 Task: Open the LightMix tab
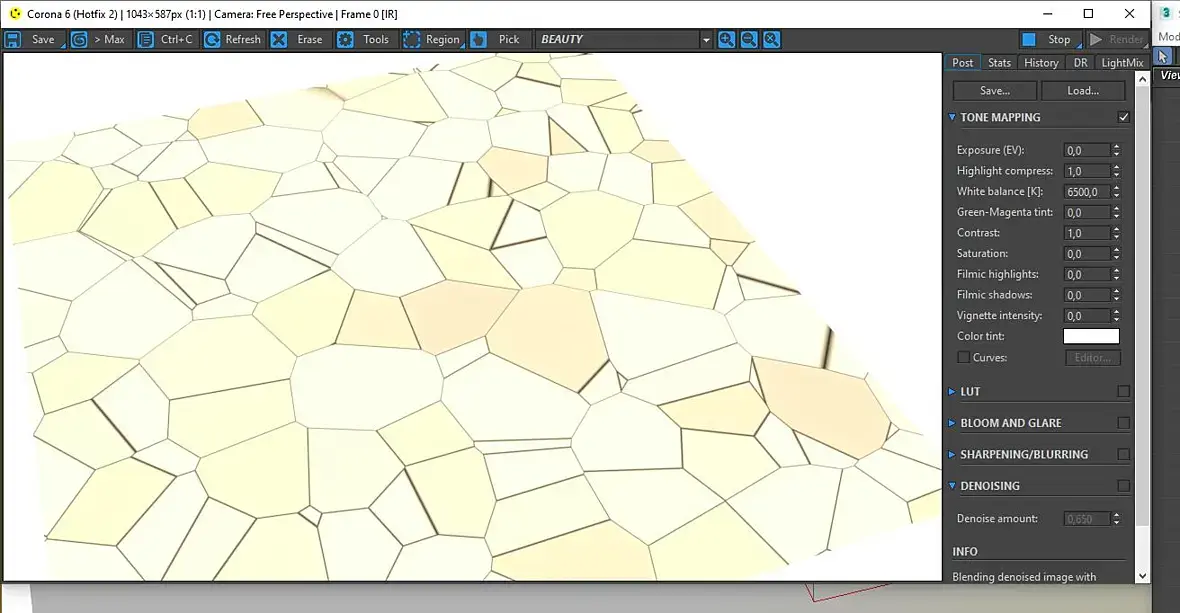(1122, 63)
